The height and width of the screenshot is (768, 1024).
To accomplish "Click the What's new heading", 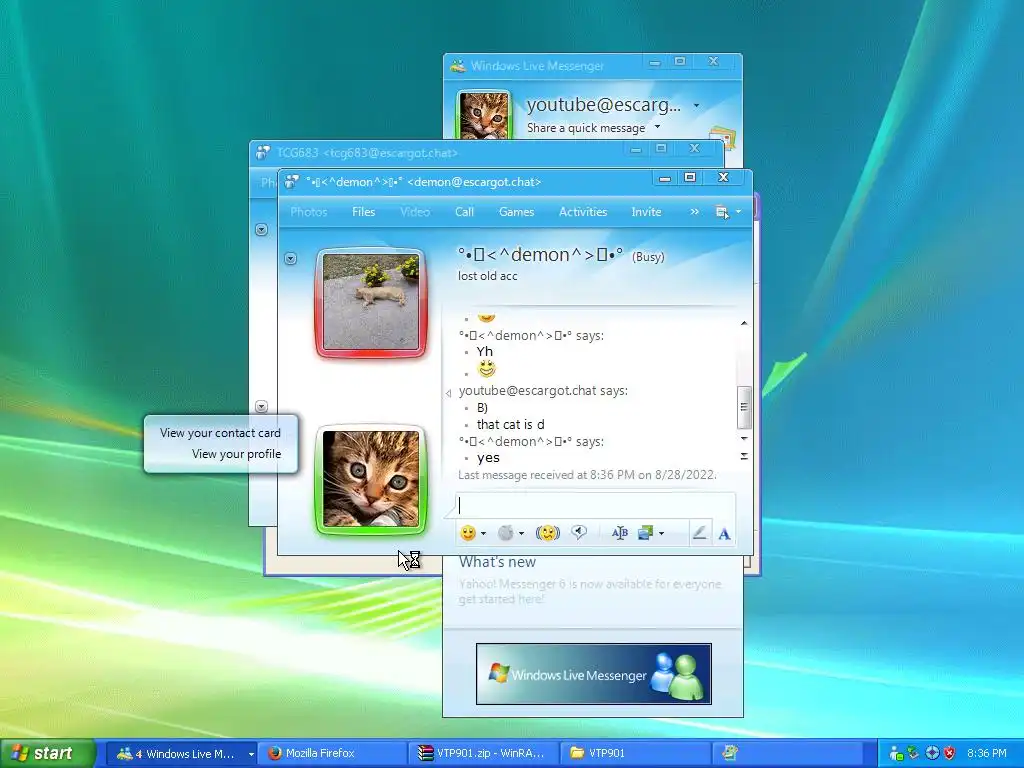I will tap(497, 562).
